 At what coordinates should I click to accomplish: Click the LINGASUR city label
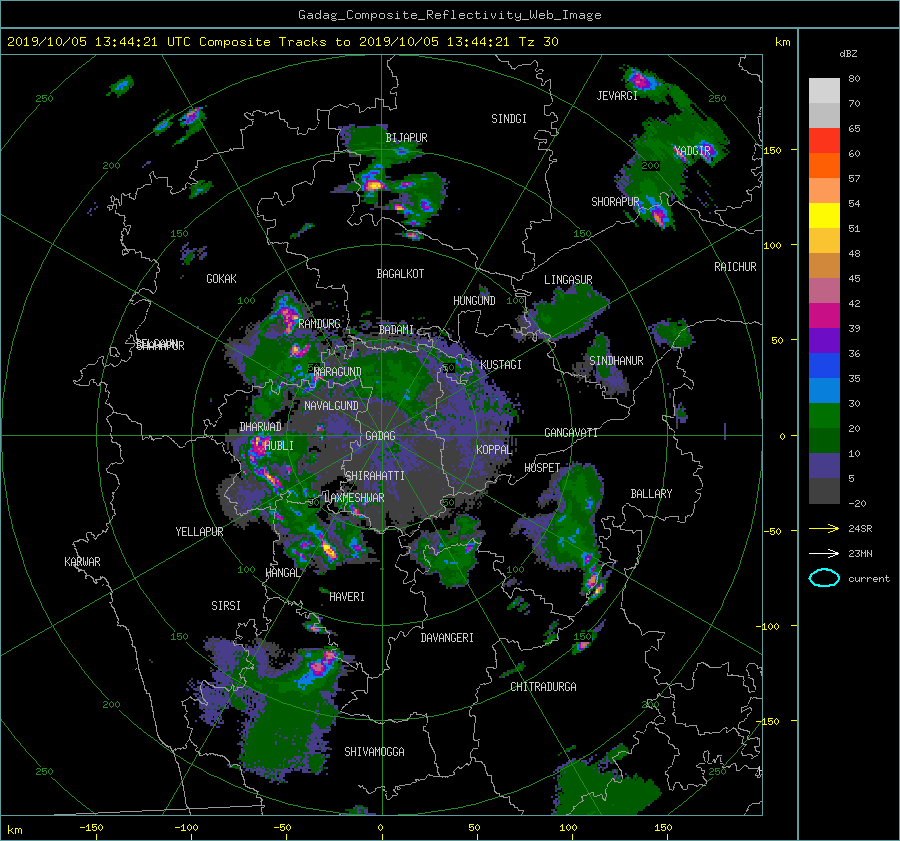pyautogui.click(x=568, y=280)
